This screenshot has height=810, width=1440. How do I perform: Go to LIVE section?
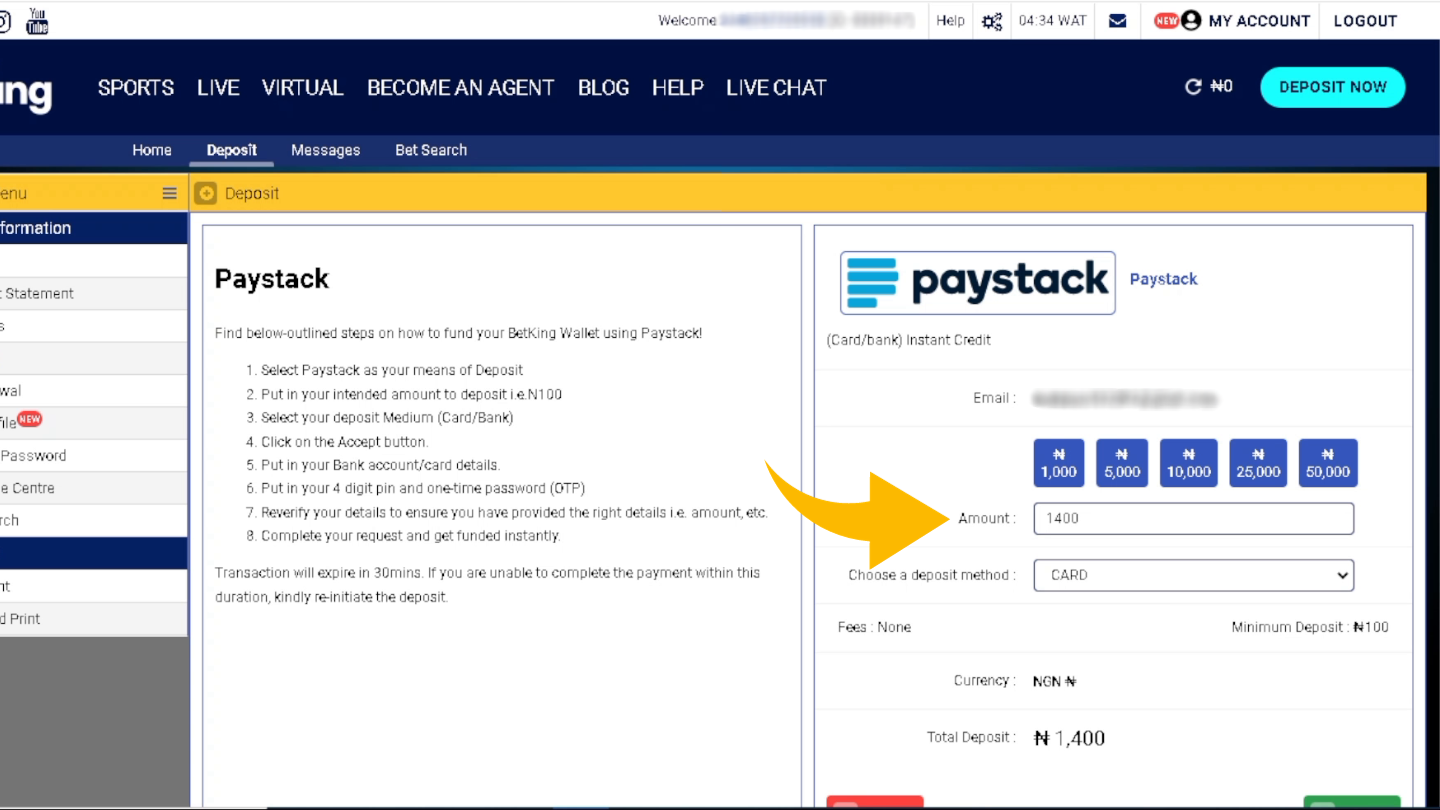218,88
